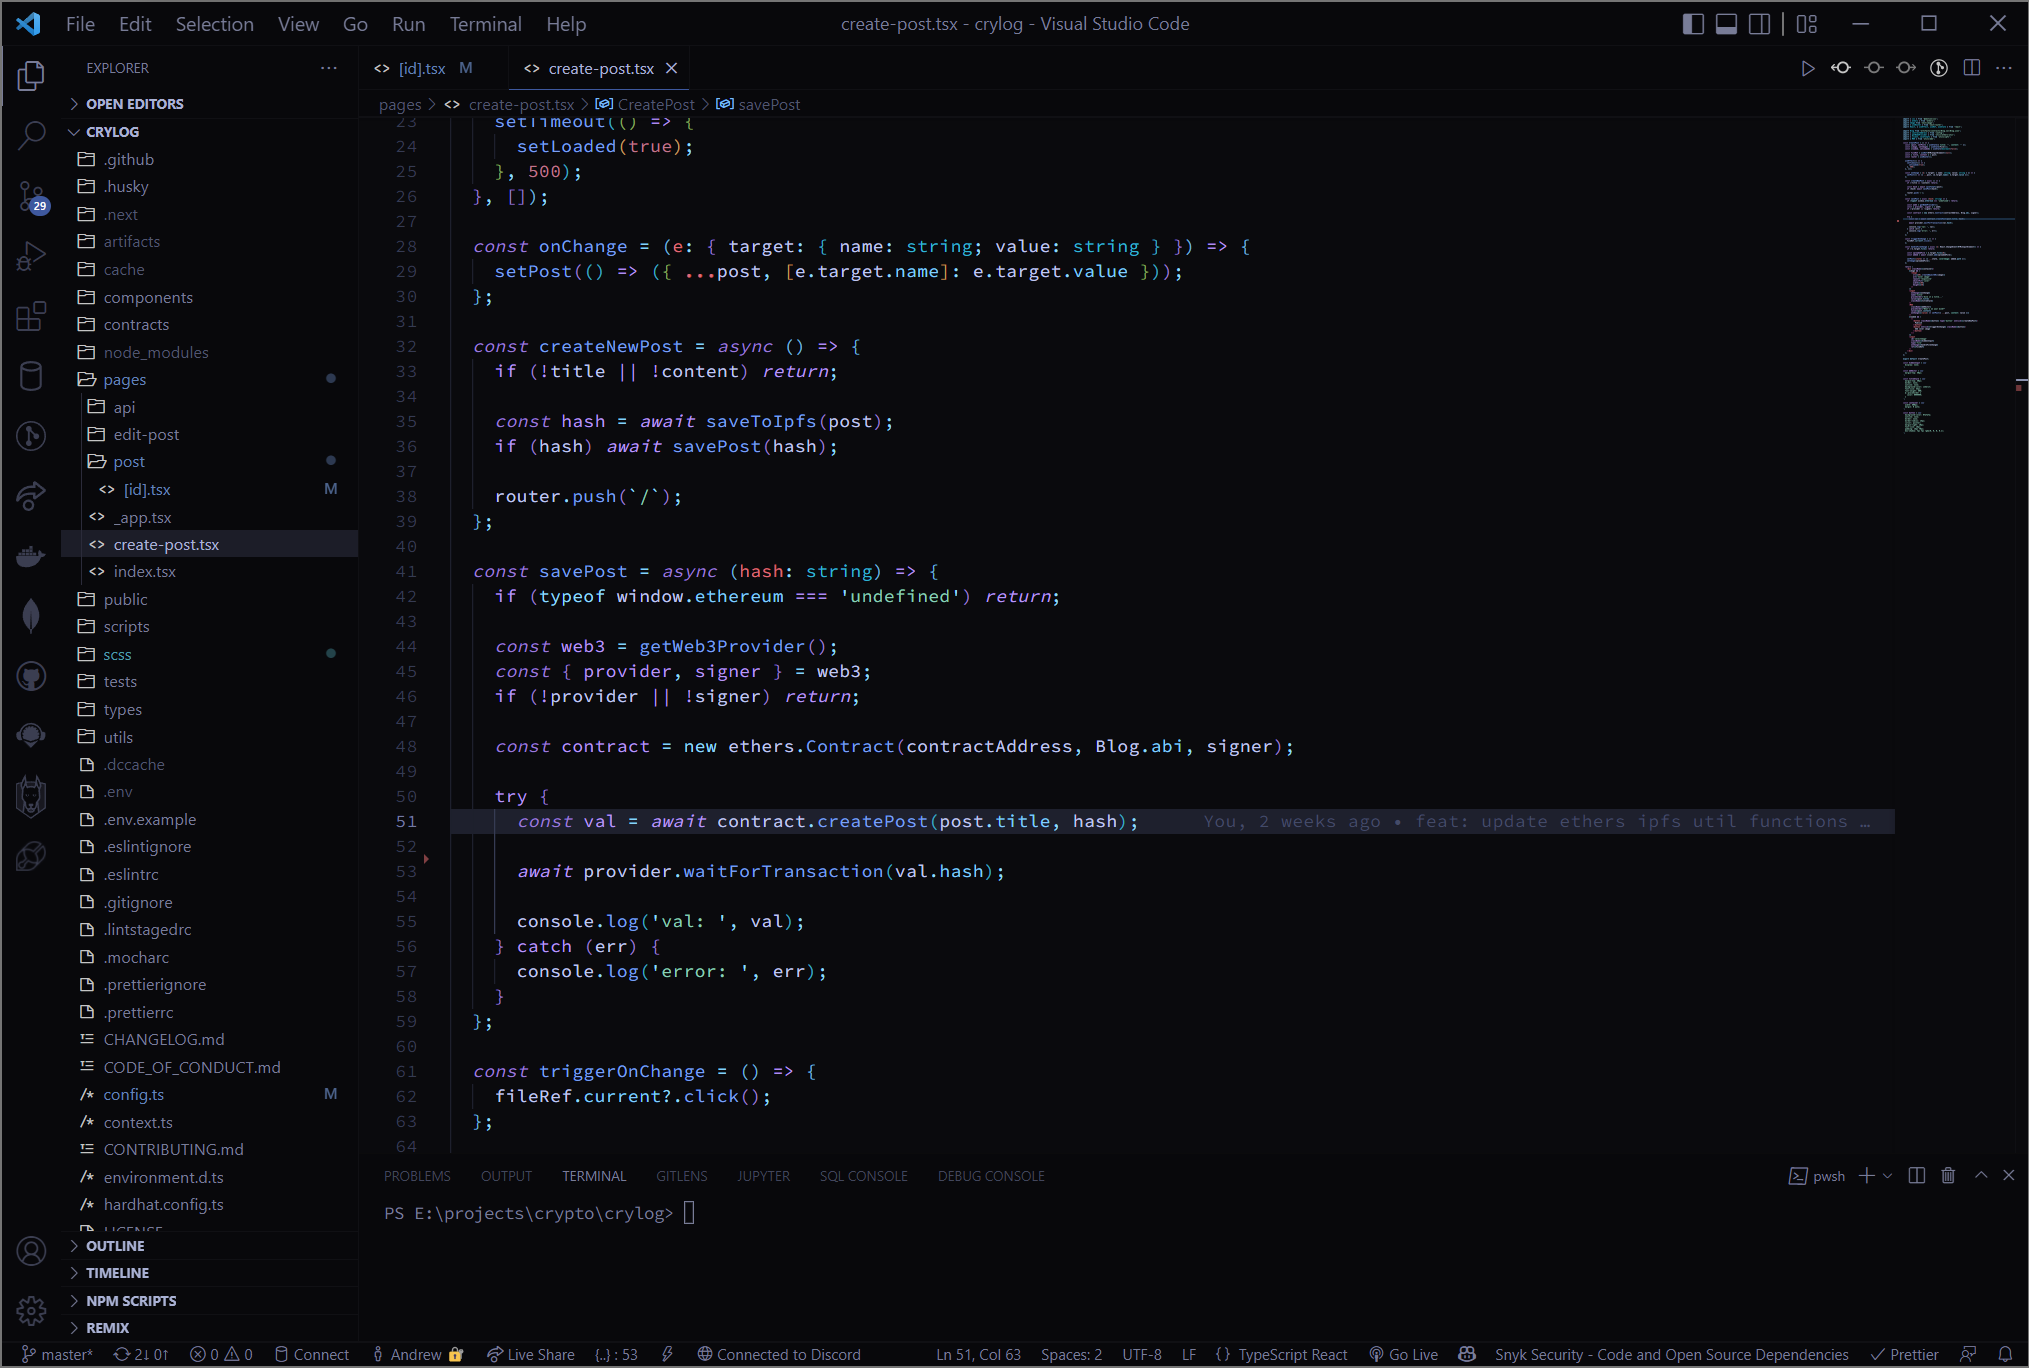Screen dimensions: 2029x1368
Task: Open Run and Debug view
Action: 31,256
